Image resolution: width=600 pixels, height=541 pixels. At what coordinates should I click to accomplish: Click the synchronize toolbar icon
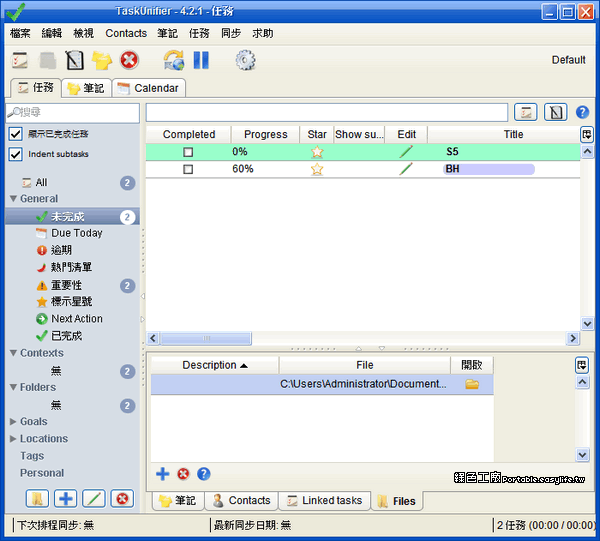[174, 60]
